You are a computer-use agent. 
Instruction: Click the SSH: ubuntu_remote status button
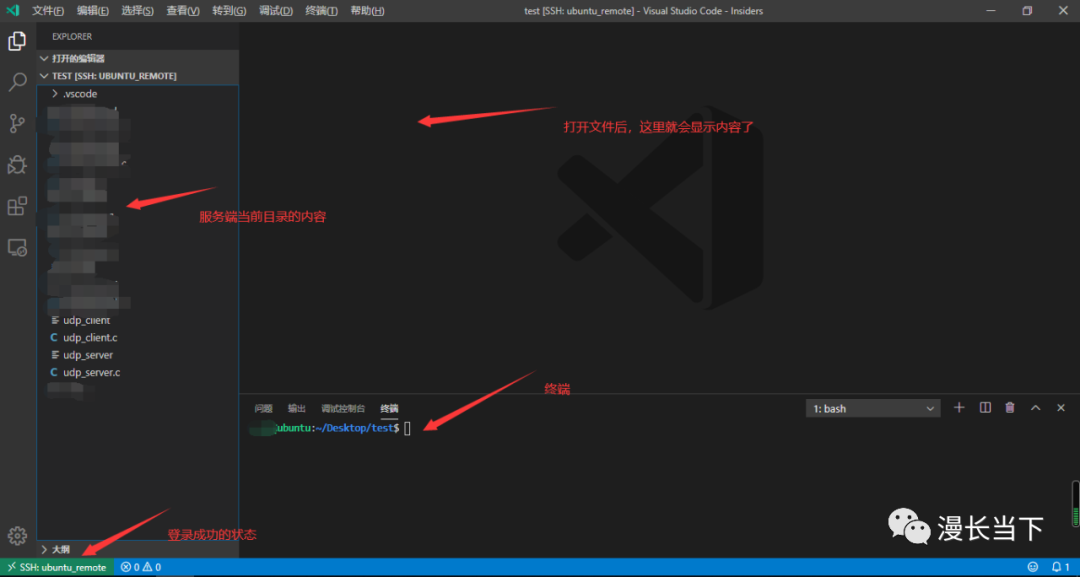pos(57,567)
